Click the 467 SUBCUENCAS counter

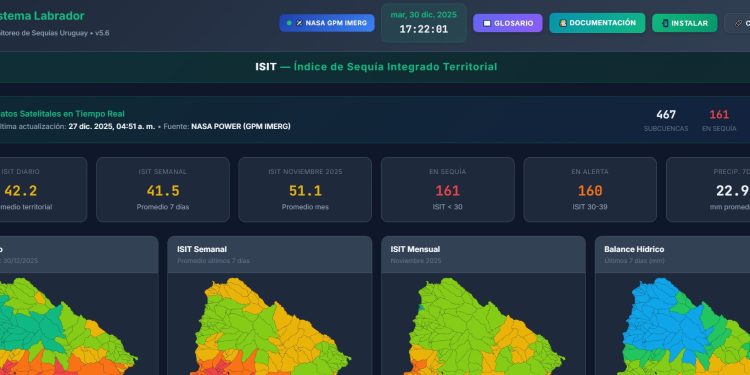coord(666,121)
